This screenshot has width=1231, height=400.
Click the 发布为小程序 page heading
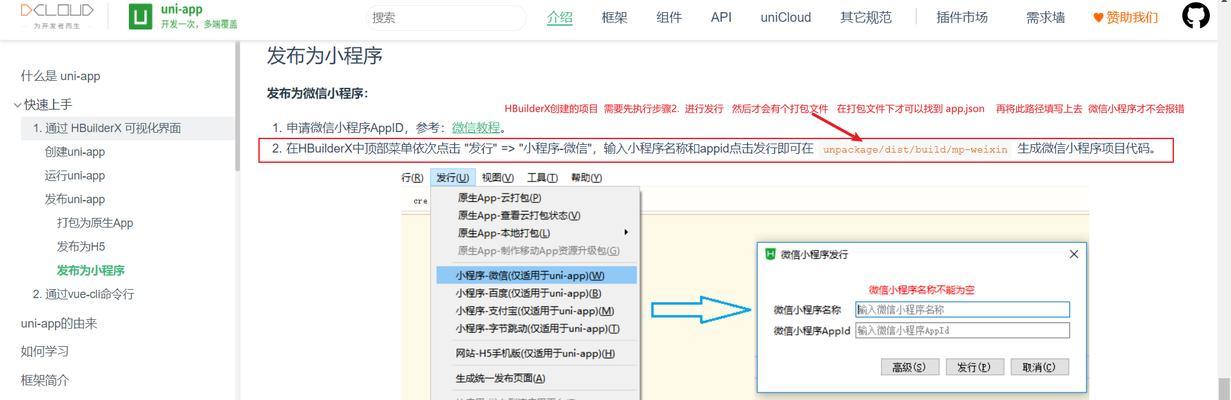pyautogui.click(x=324, y=56)
